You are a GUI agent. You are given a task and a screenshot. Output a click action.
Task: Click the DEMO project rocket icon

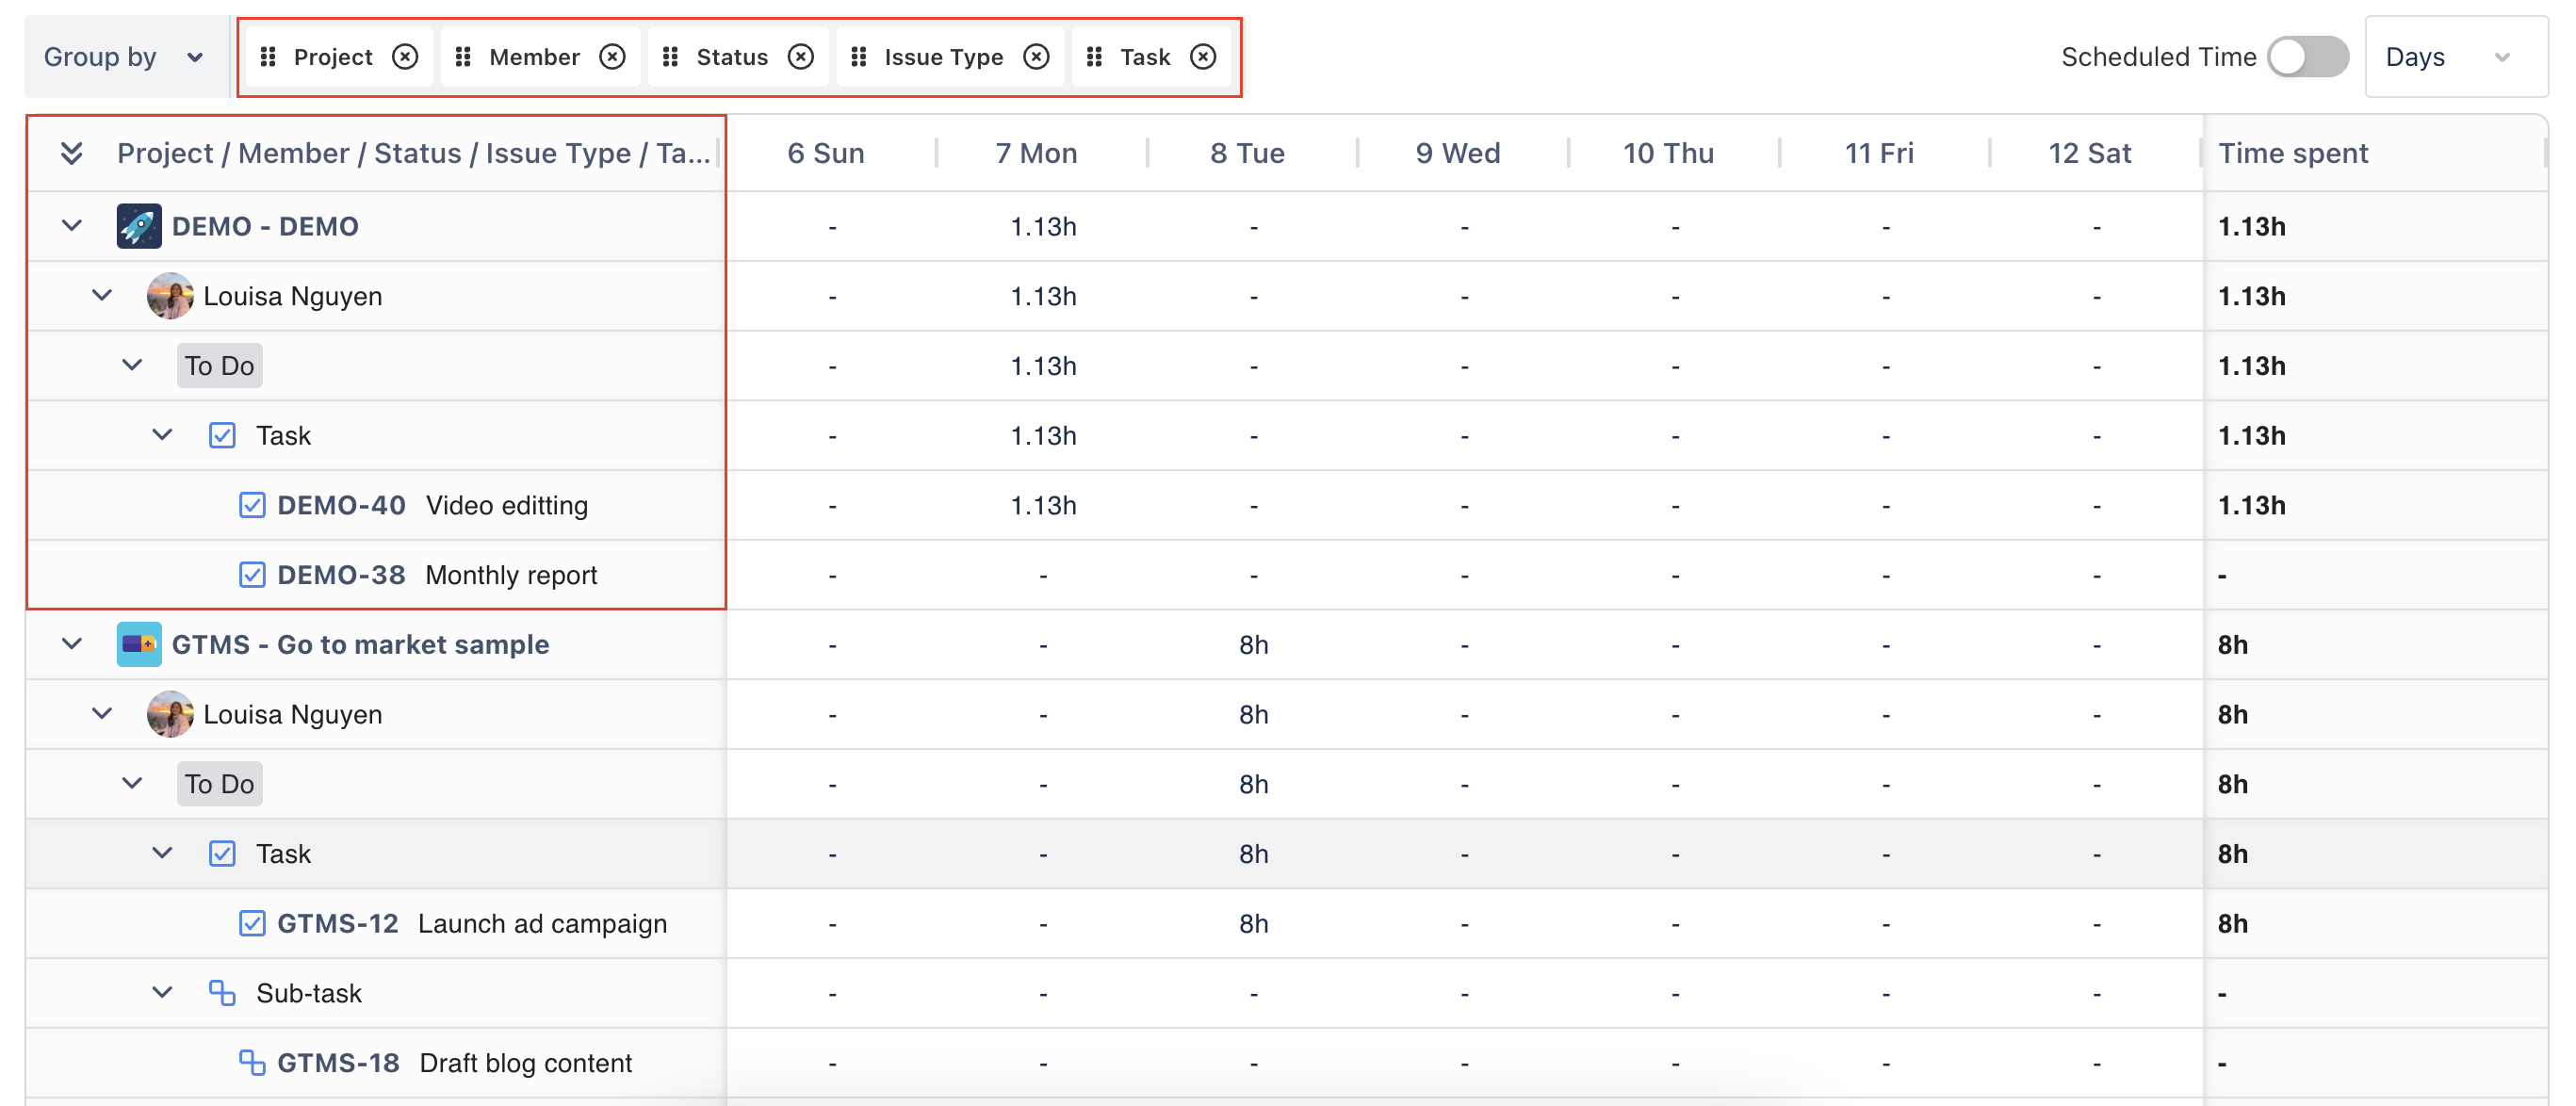pos(139,226)
